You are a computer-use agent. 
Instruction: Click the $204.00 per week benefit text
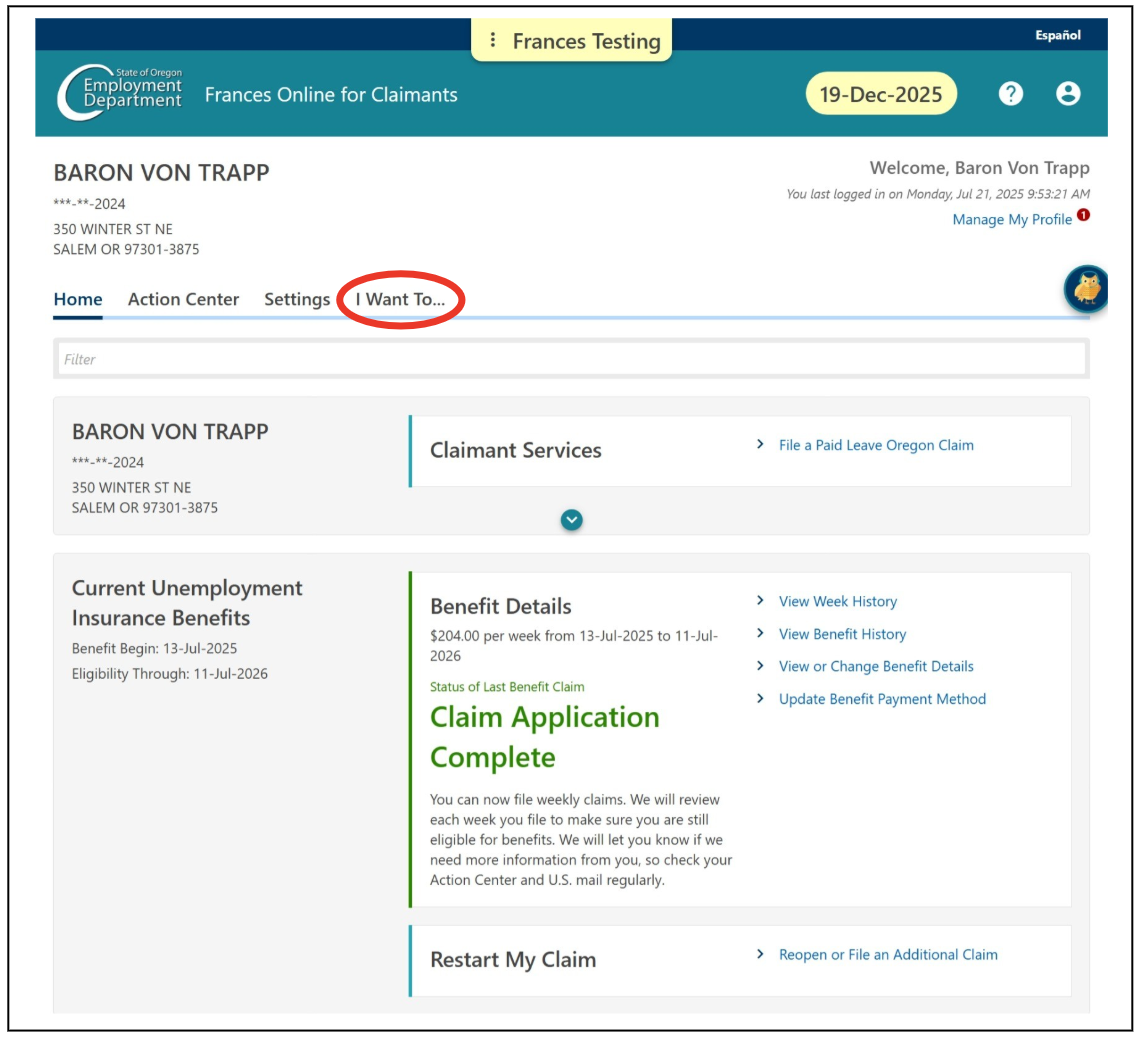(x=574, y=645)
